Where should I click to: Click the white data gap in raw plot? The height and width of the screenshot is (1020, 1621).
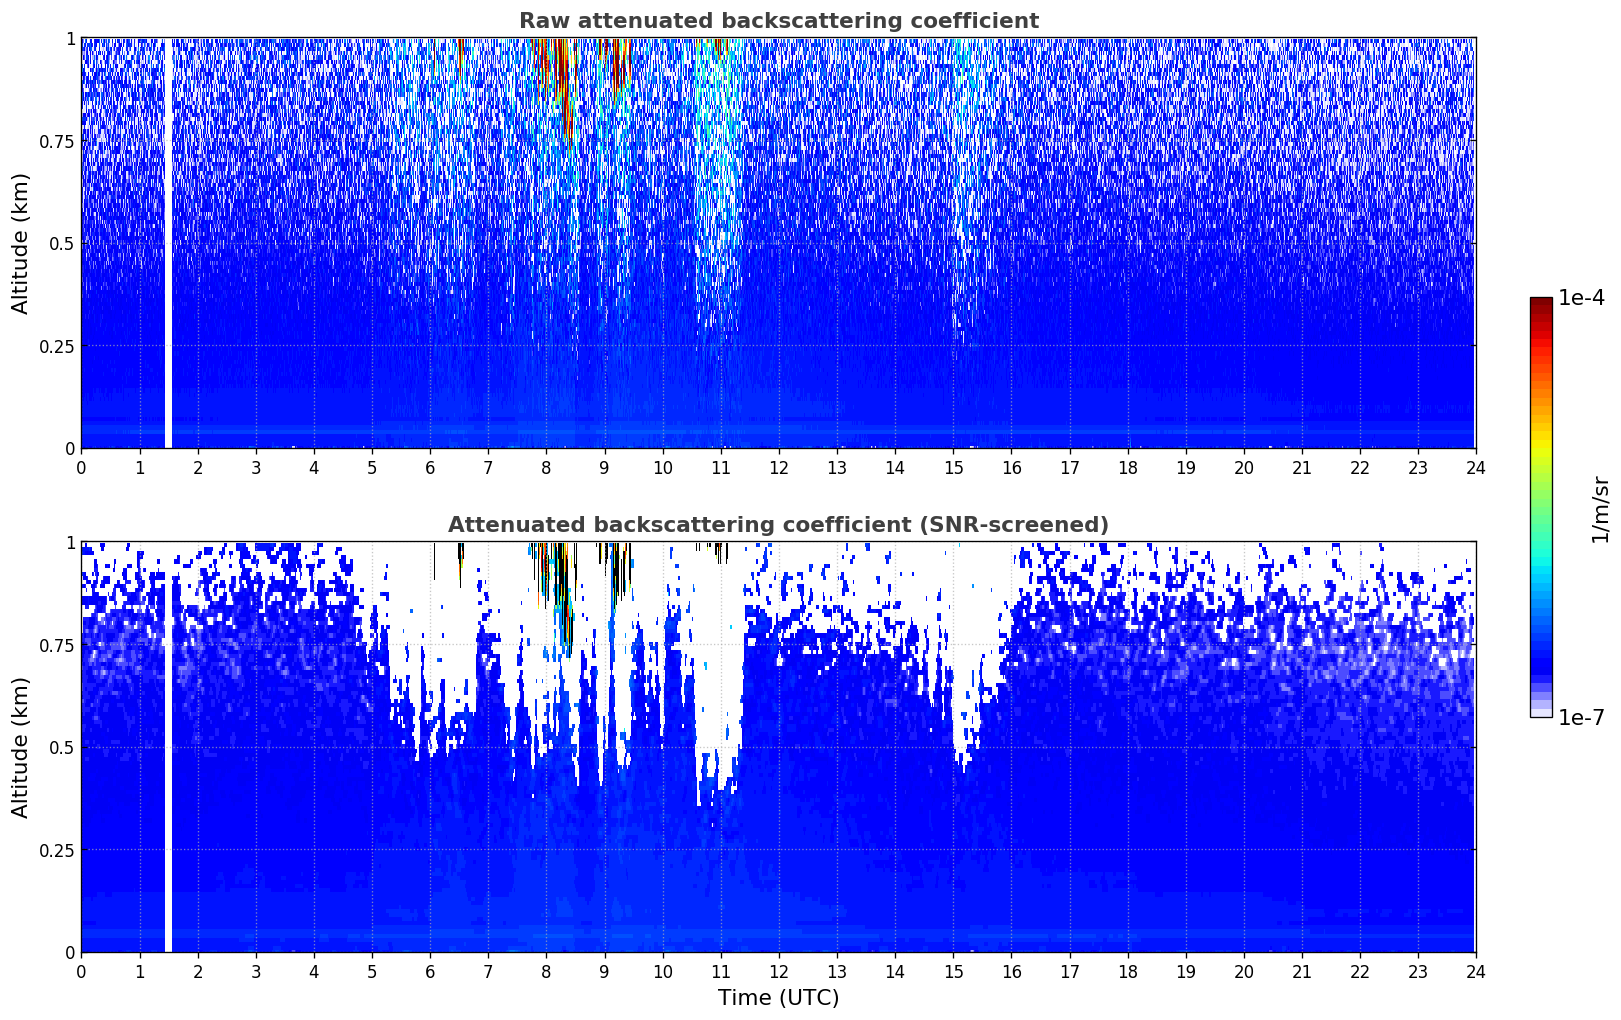tap(168, 243)
